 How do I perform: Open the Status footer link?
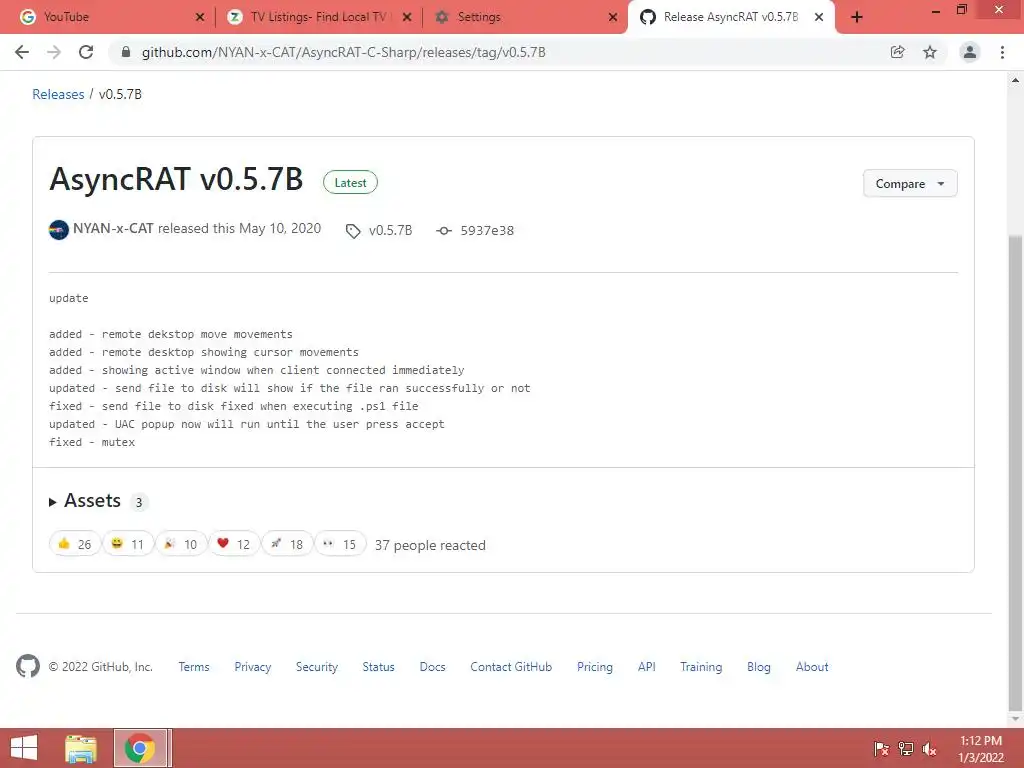tap(378, 667)
